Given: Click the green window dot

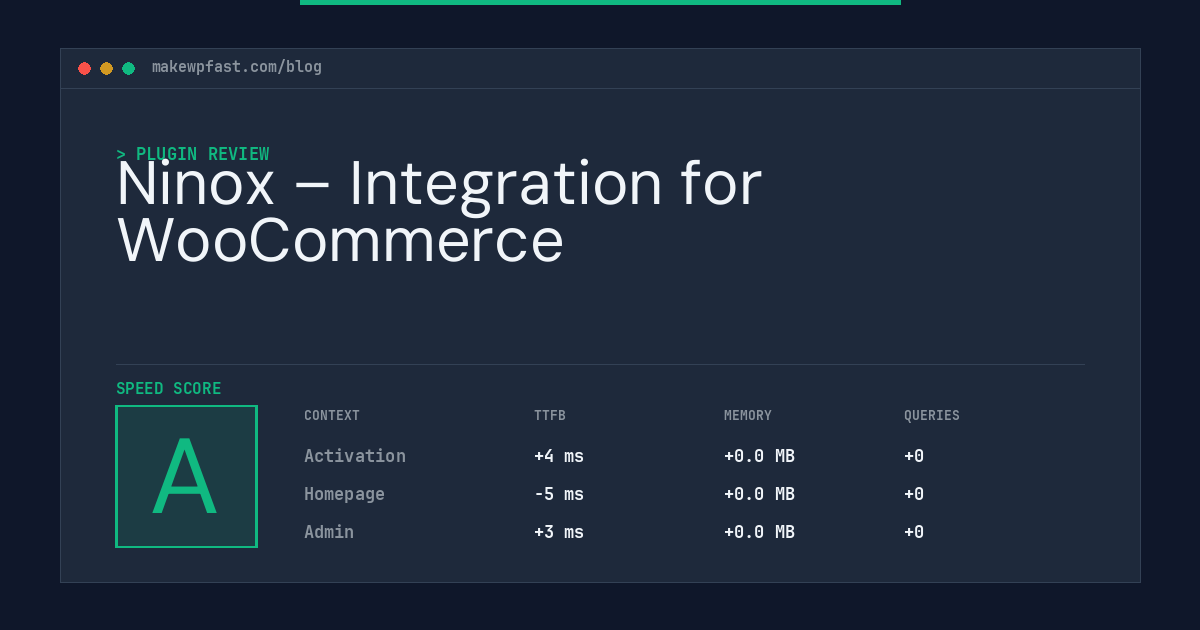Looking at the screenshot, I should click(x=128, y=68).
